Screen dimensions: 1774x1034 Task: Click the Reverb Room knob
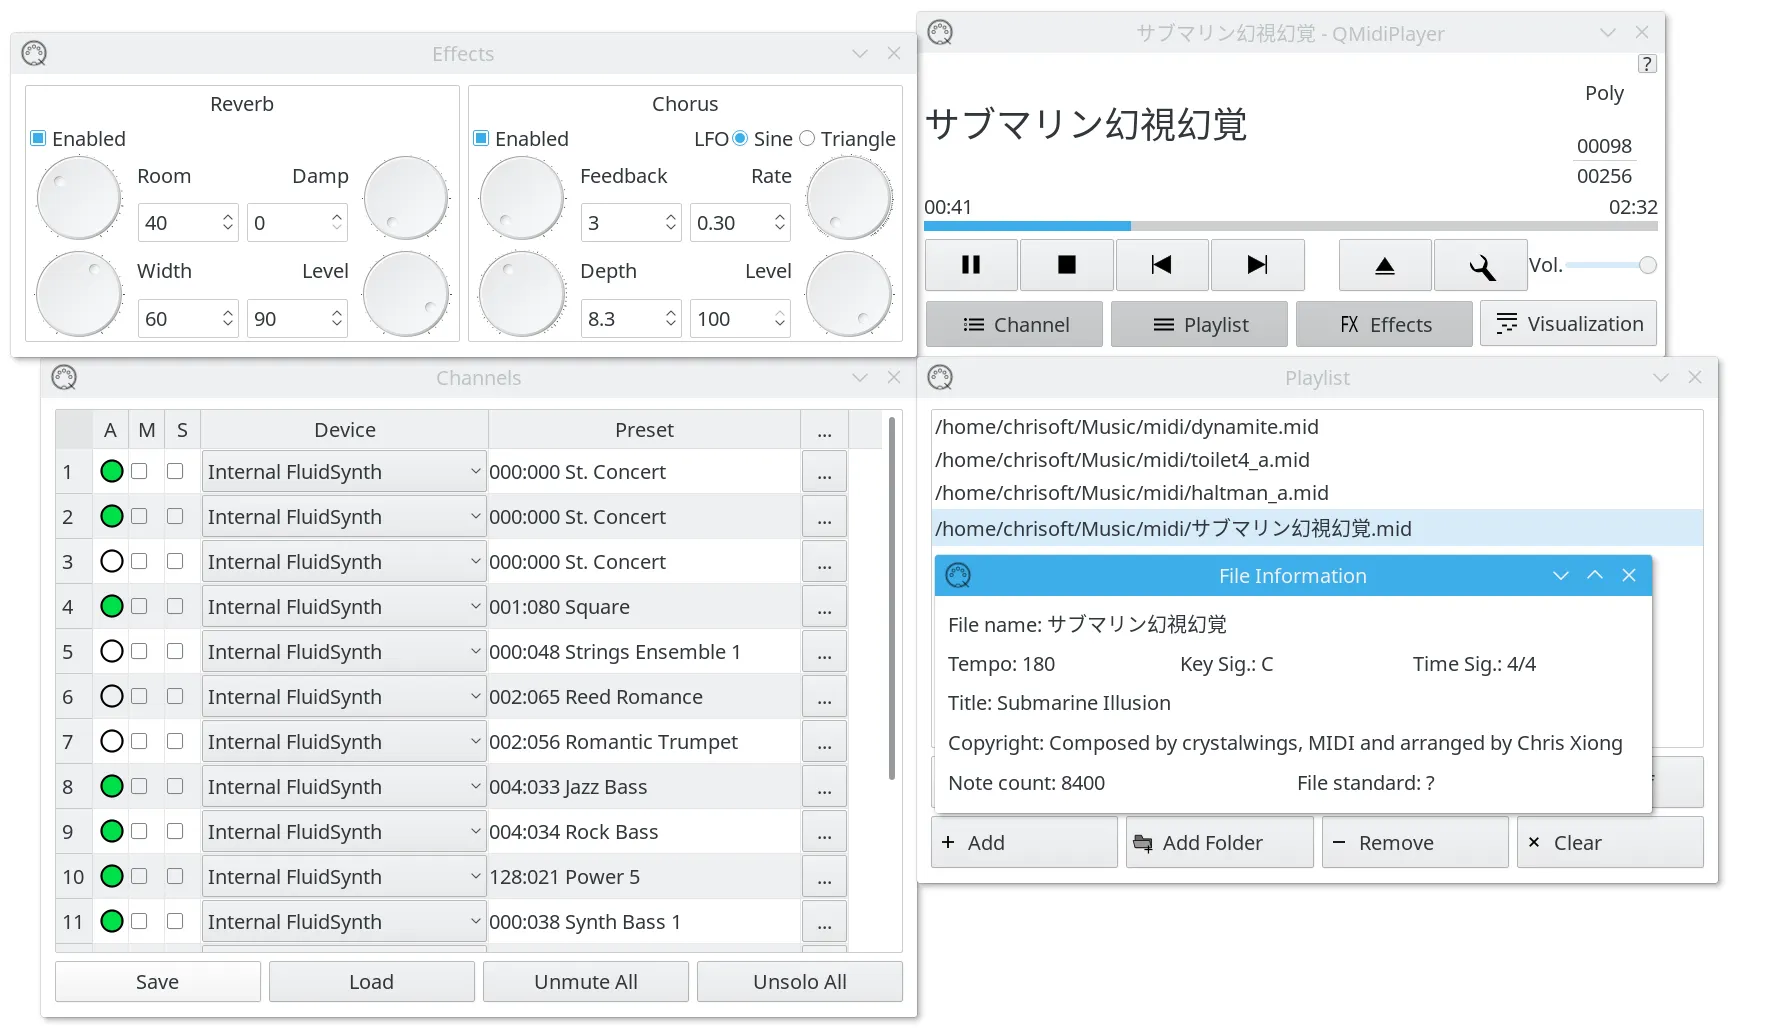79,198
